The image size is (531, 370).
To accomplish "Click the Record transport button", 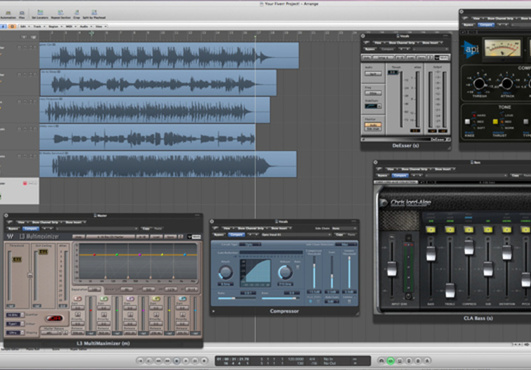I will click(x=204, y=361).
